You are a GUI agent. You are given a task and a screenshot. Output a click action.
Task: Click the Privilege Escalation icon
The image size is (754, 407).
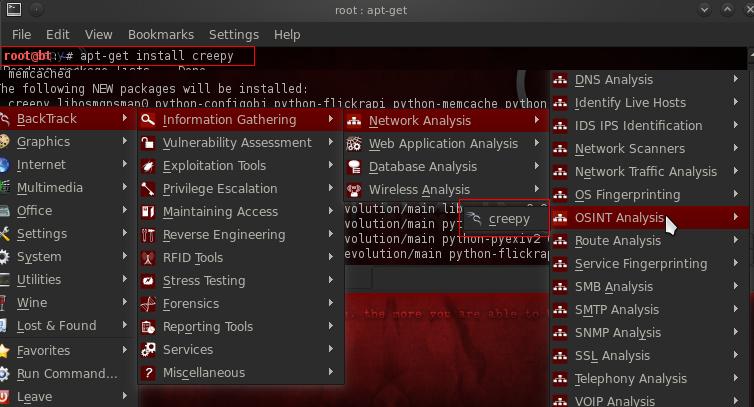tap(149, 189)
